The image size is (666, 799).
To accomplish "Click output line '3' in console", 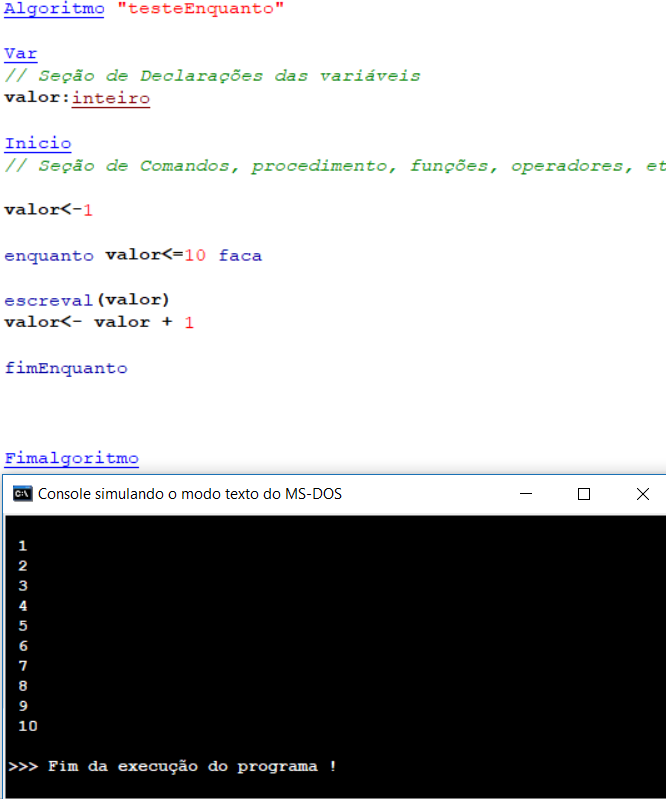I will click(22, 586).
